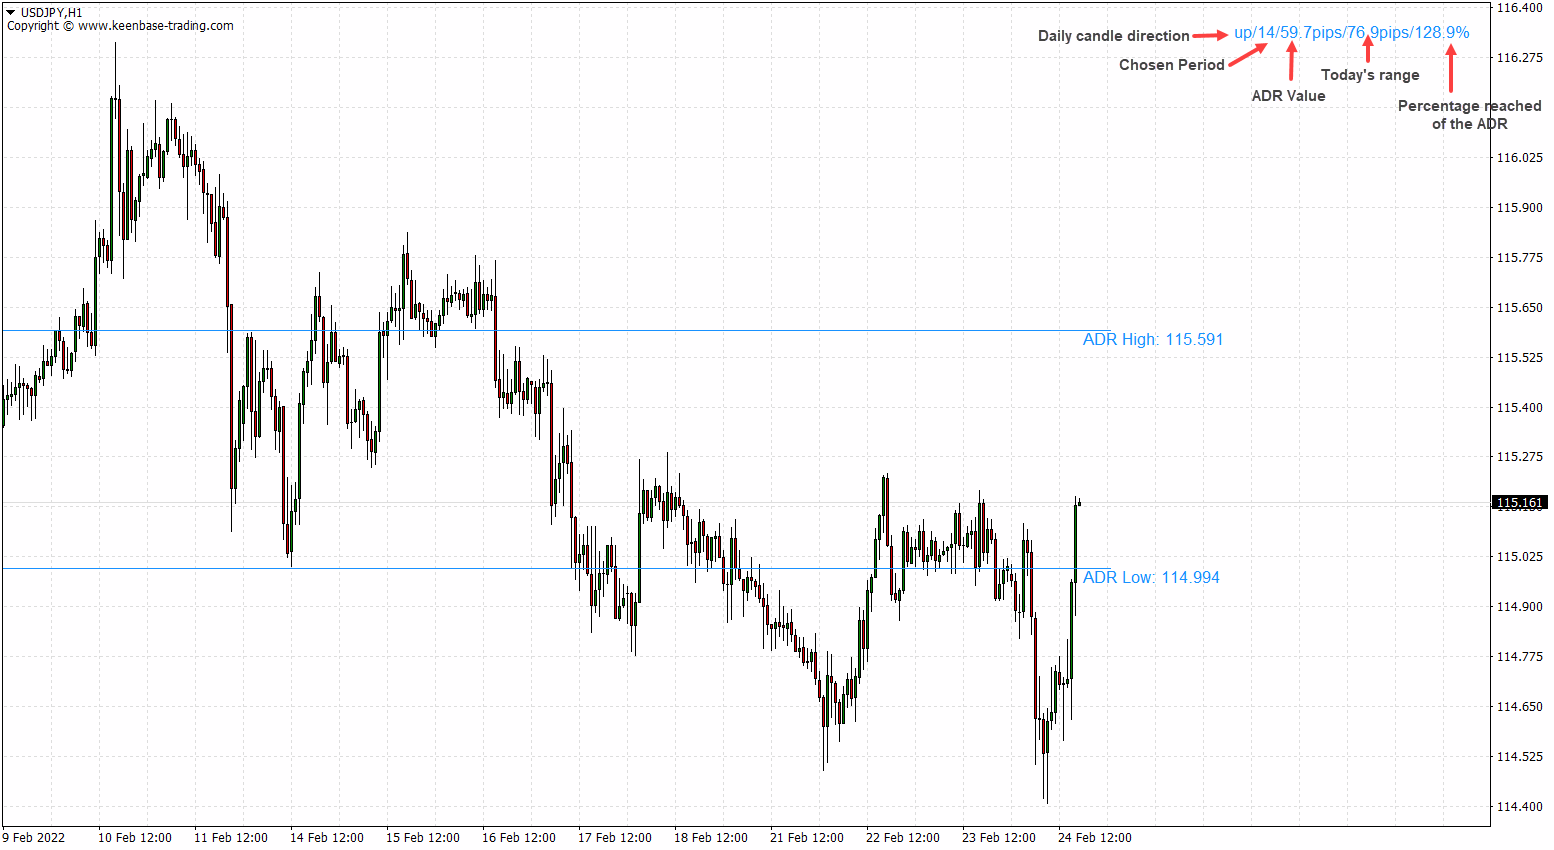Click the 14 Feb 12:00 time label
1554x850 pixels.
point(327,838)
